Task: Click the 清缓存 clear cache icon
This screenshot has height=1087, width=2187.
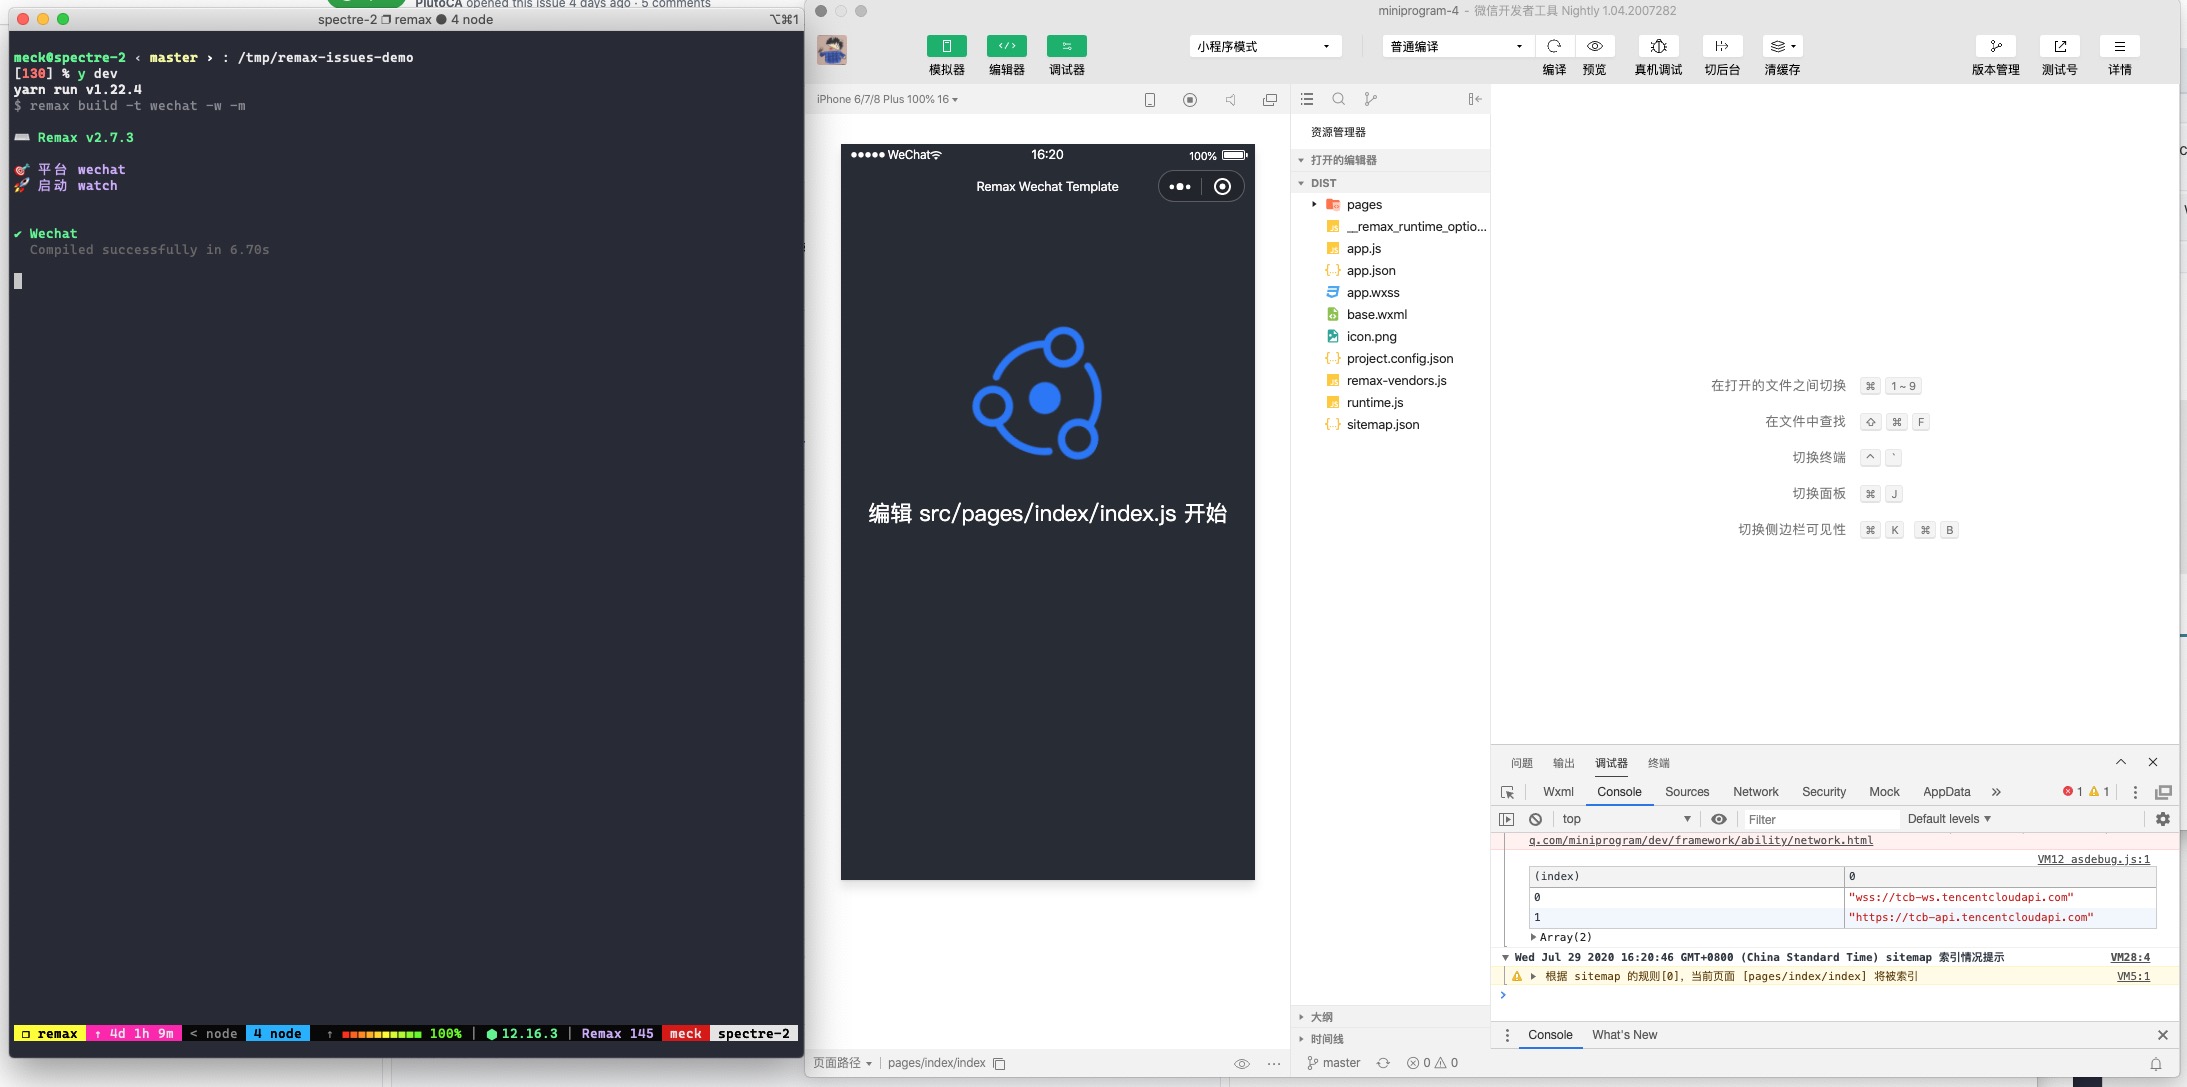Action: coord(1782,46)
